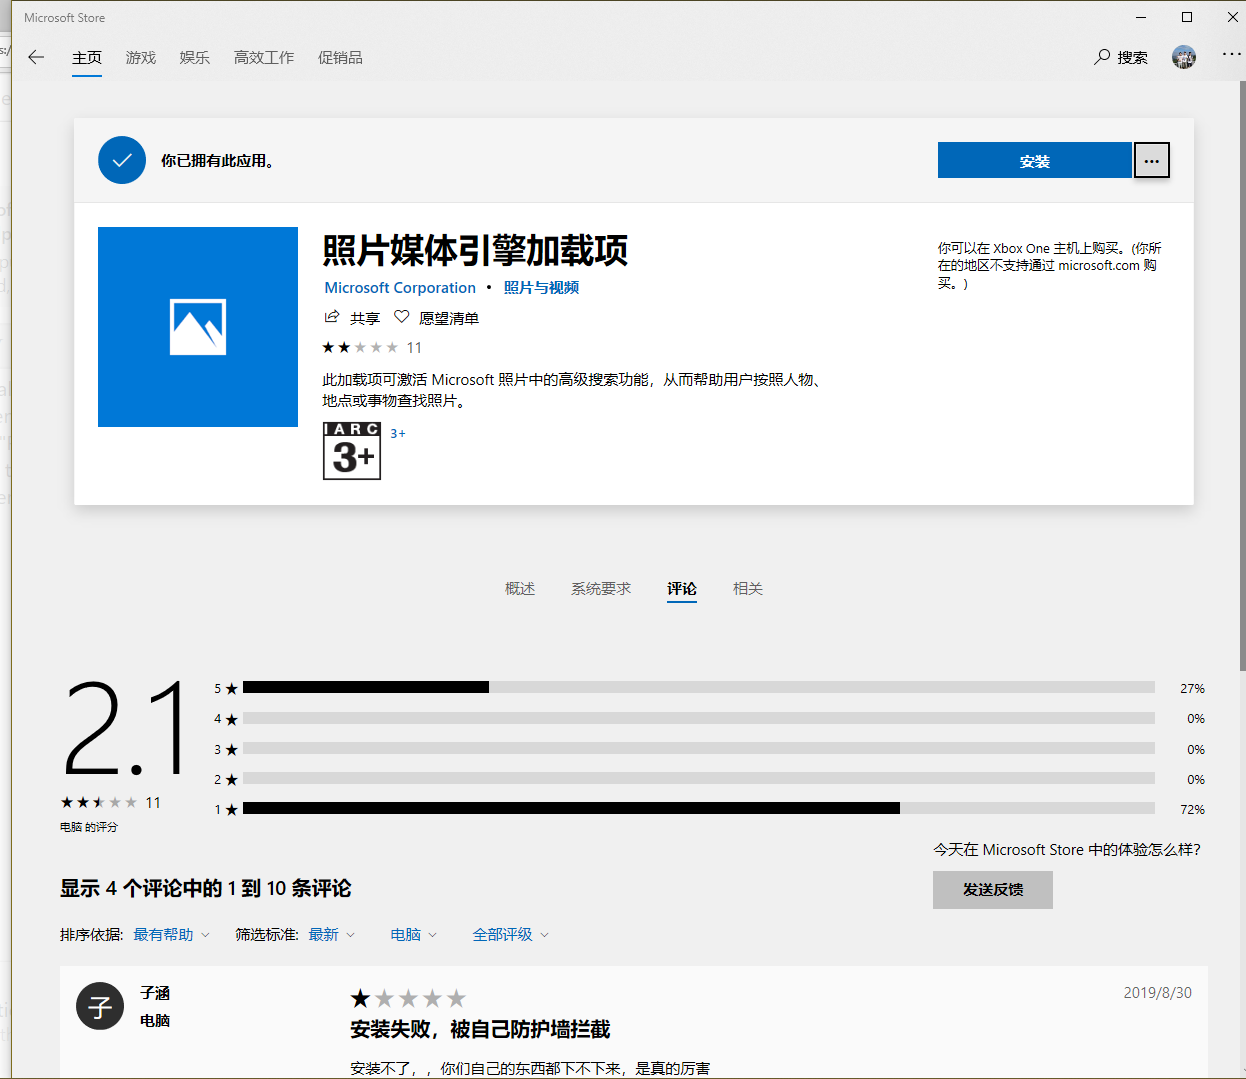Image resolution: width=1246 pixels, height=1079 pixels.
Task: Click the blue 安装 button
Action: tap(1034, 160)
